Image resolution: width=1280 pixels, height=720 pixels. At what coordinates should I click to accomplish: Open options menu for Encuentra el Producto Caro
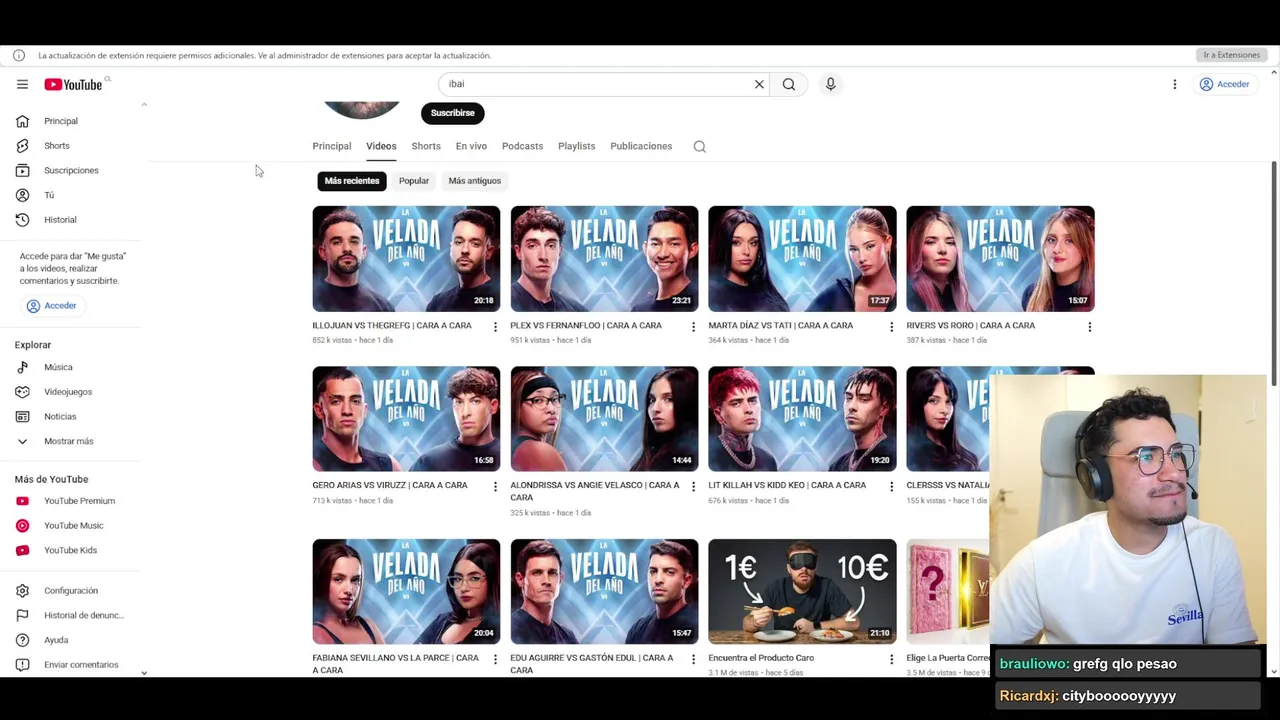[891, 660]
